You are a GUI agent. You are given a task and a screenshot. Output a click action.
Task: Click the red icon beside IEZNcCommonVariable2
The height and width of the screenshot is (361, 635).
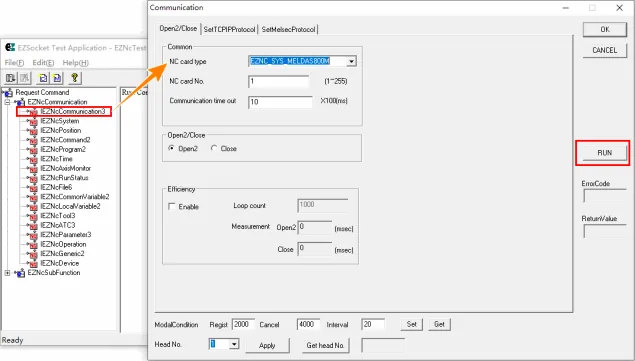33,197
